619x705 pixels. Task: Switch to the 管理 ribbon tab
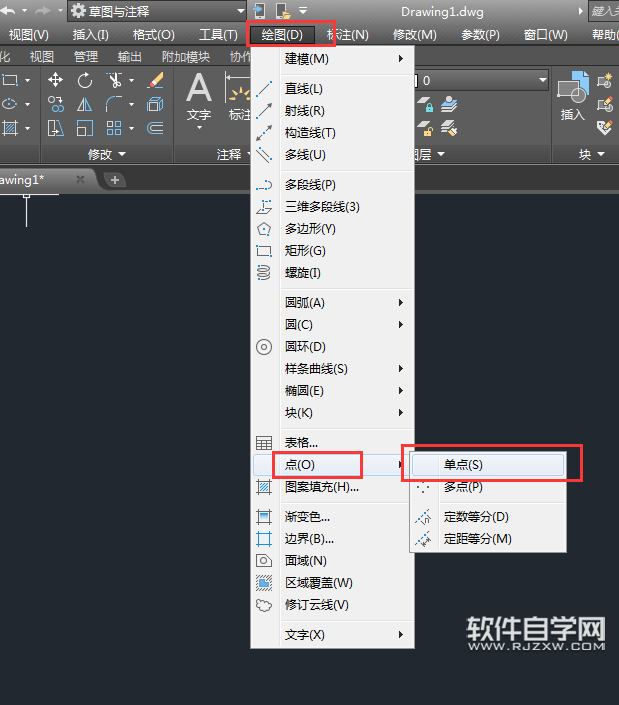point(85,57)
